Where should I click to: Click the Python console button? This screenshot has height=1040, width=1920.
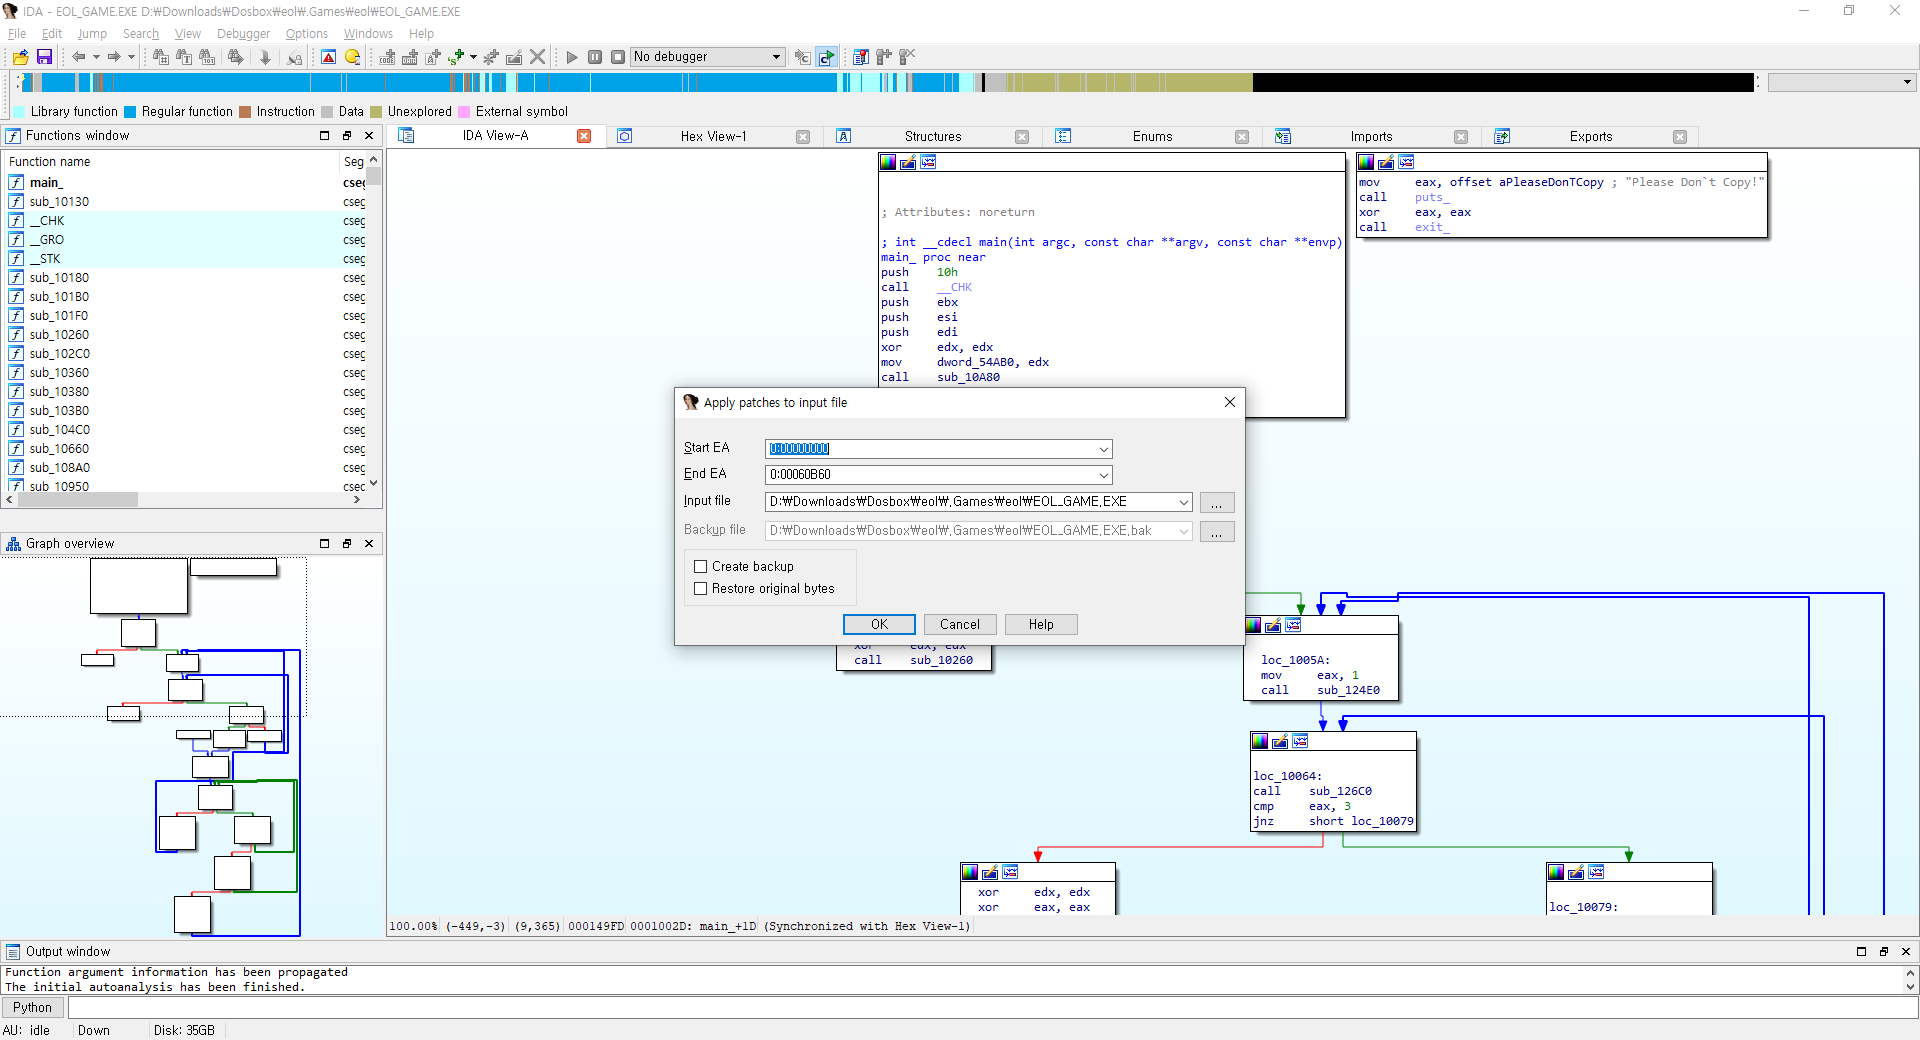(x=32, y=1007)
